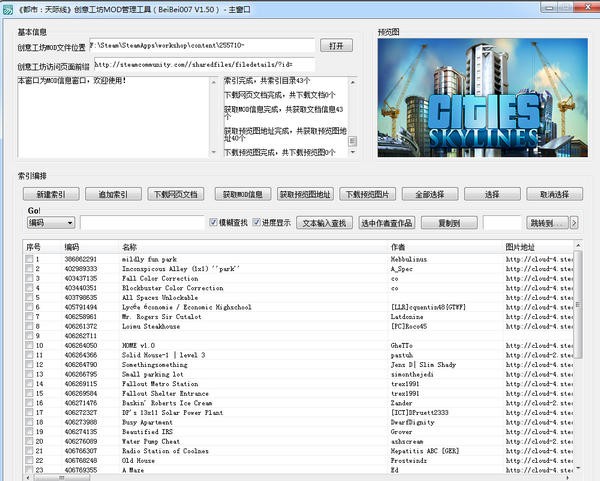The height and width of the screenshot is (481, 600).
Task: Select the Somethingsomething entry
Action: click(155, 365)
